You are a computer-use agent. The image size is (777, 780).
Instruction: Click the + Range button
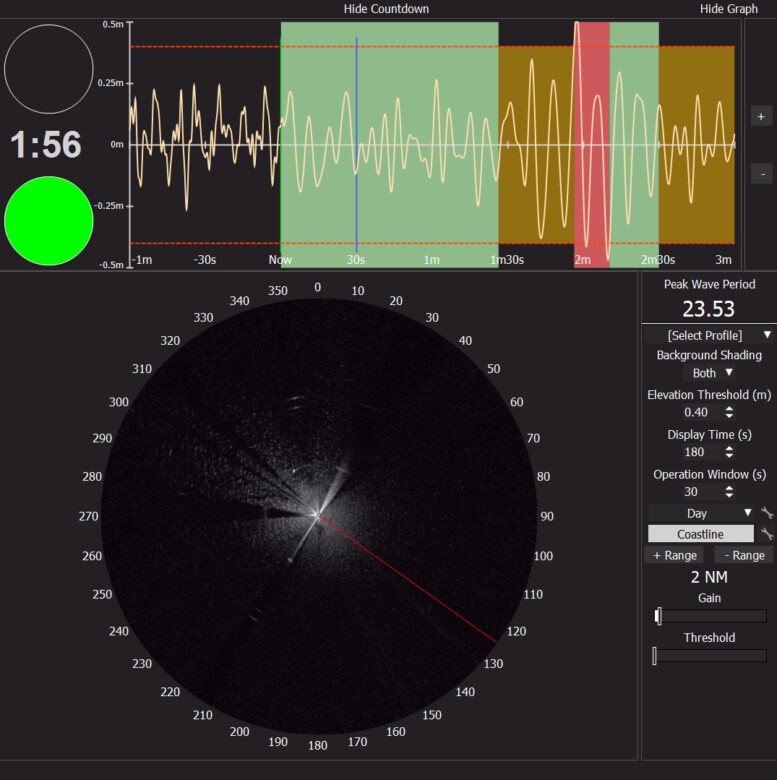[x=675, y=555]
